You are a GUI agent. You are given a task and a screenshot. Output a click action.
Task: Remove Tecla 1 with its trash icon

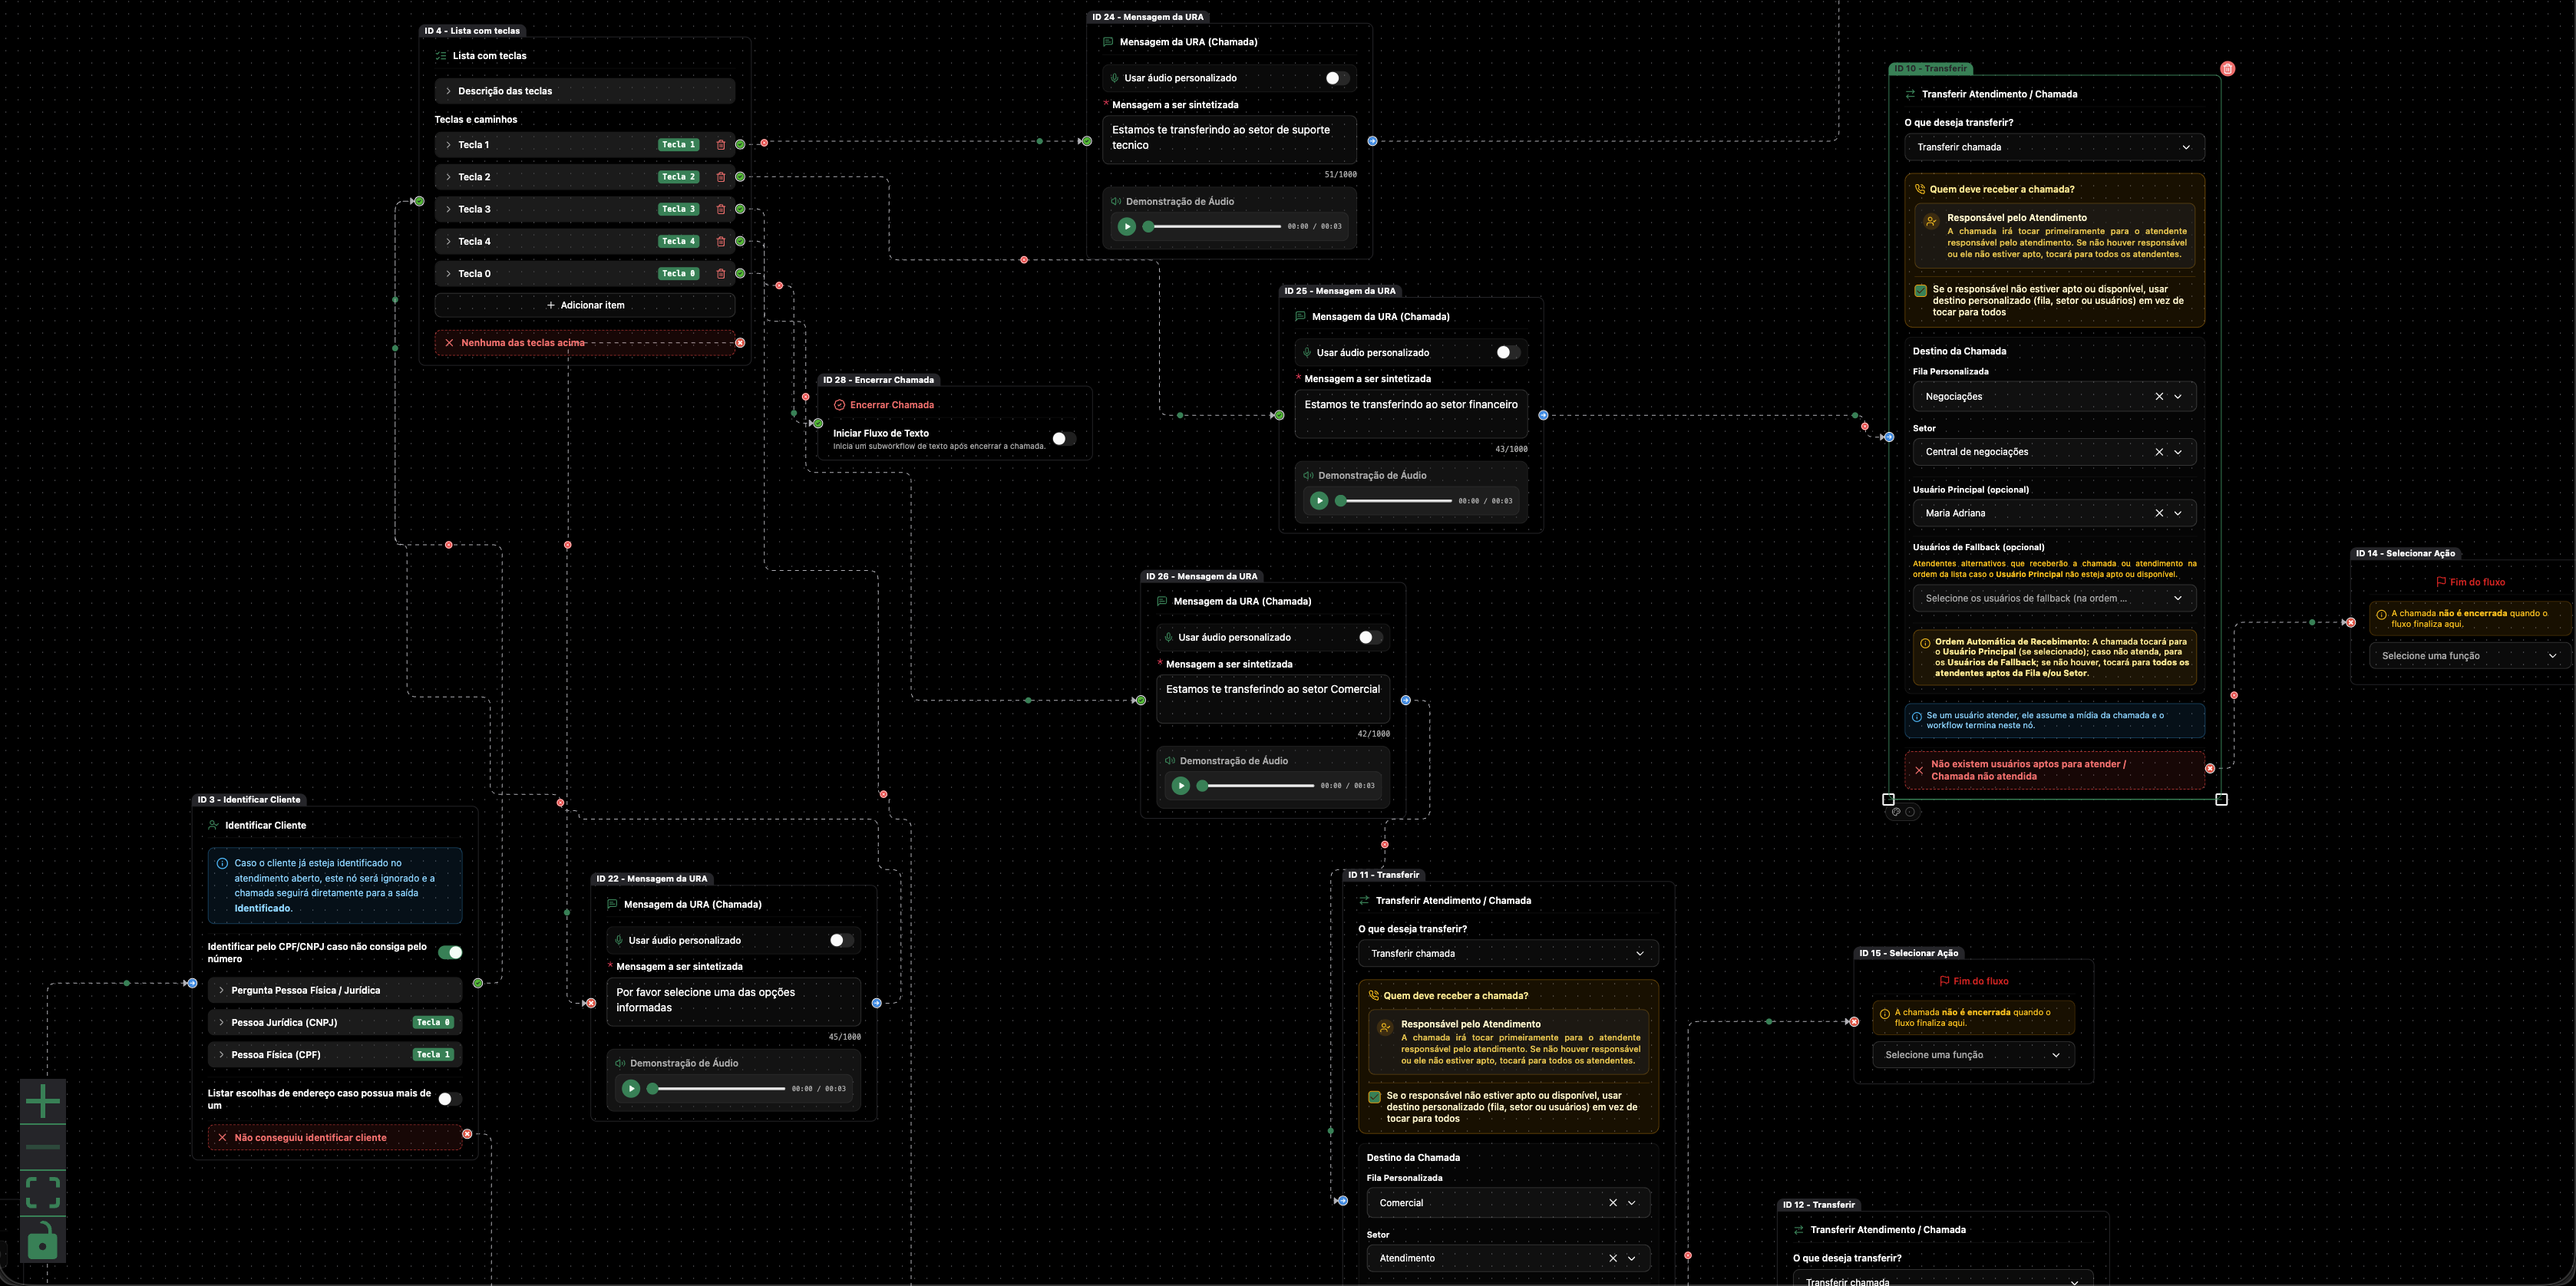(x=721, y=145)
